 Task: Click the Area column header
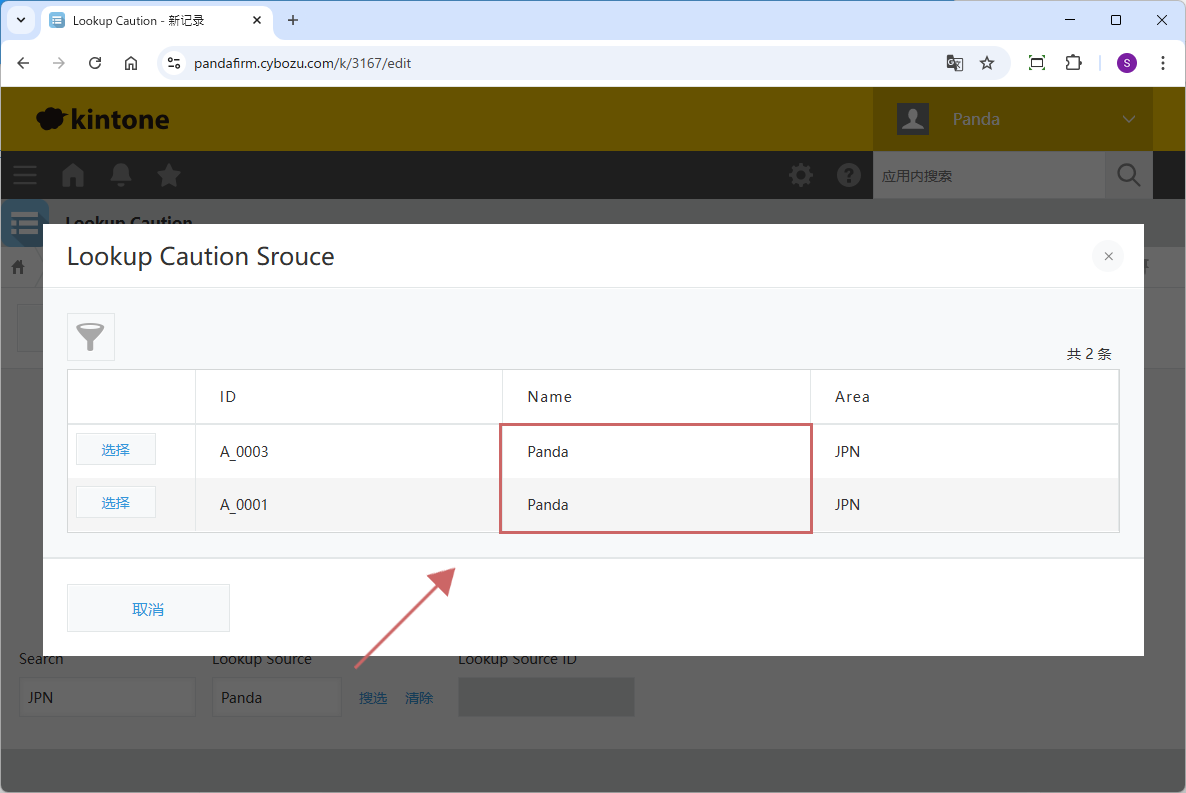pyautogui.click(x=852, y=397)
